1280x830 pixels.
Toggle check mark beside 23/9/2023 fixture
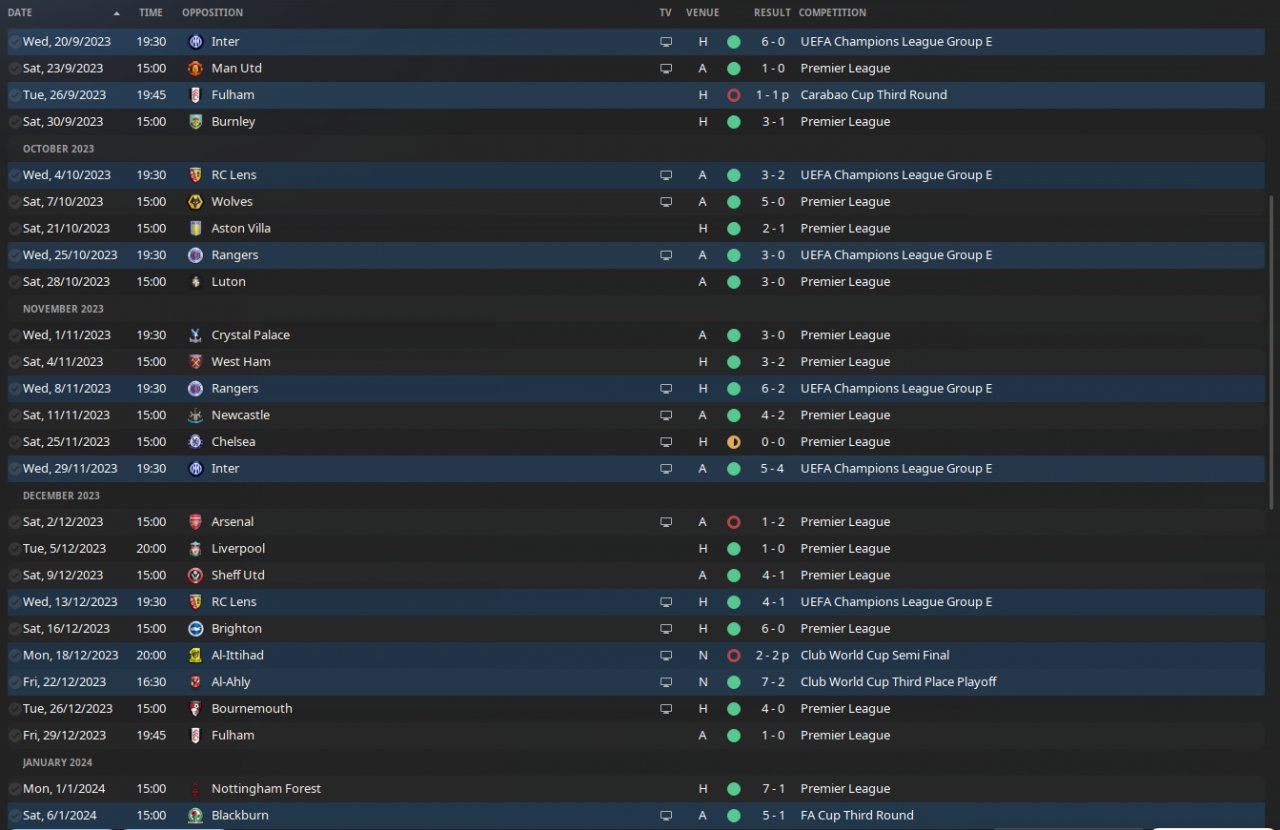pyautogui.click(x=14, y=68)
